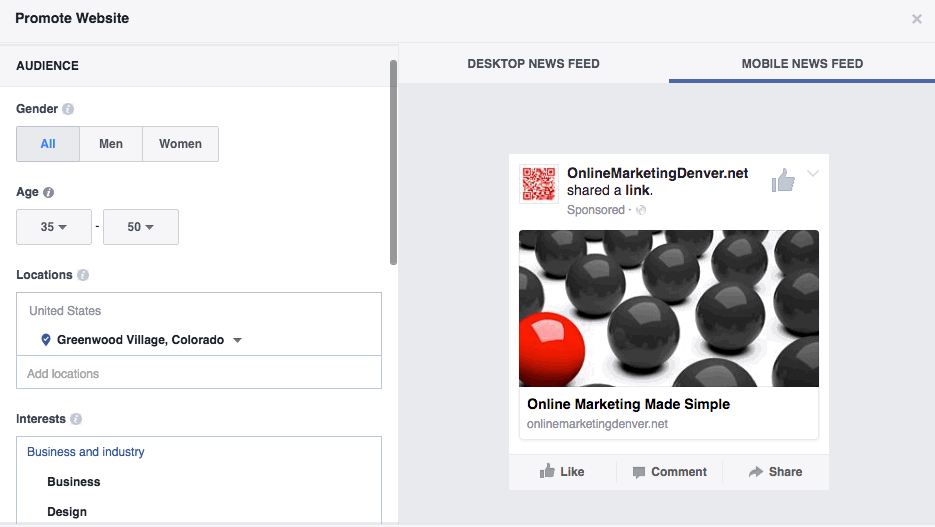Click the Online Marketing Made Simple headline

pyautogui.click(x=628, y=404)
